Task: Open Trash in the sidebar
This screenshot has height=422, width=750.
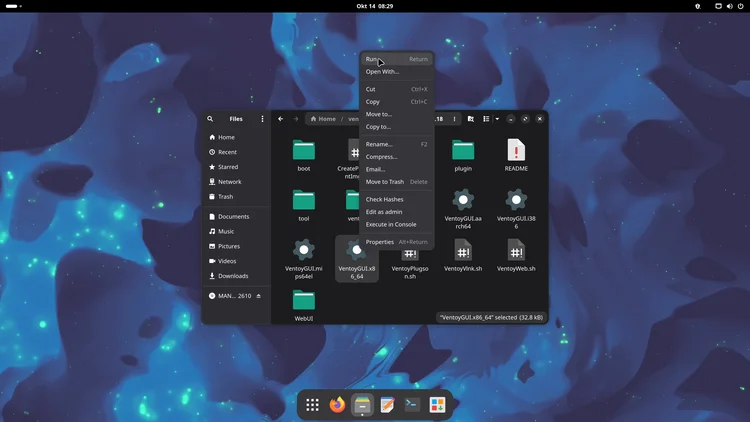Action: click(x=236, y=197)
